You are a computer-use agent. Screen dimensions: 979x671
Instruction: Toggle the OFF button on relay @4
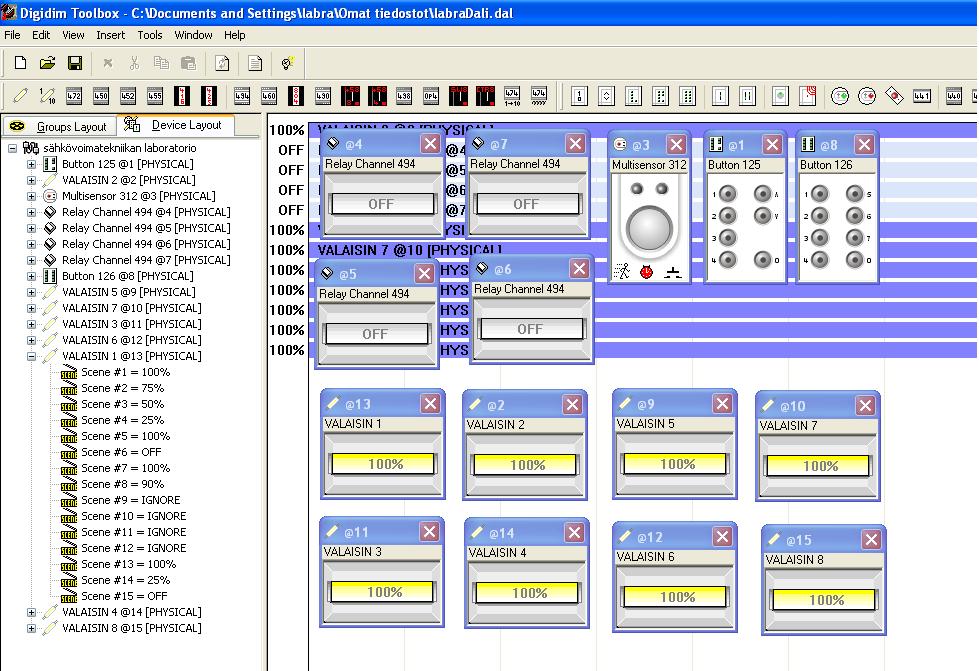[x=381, y=204]
